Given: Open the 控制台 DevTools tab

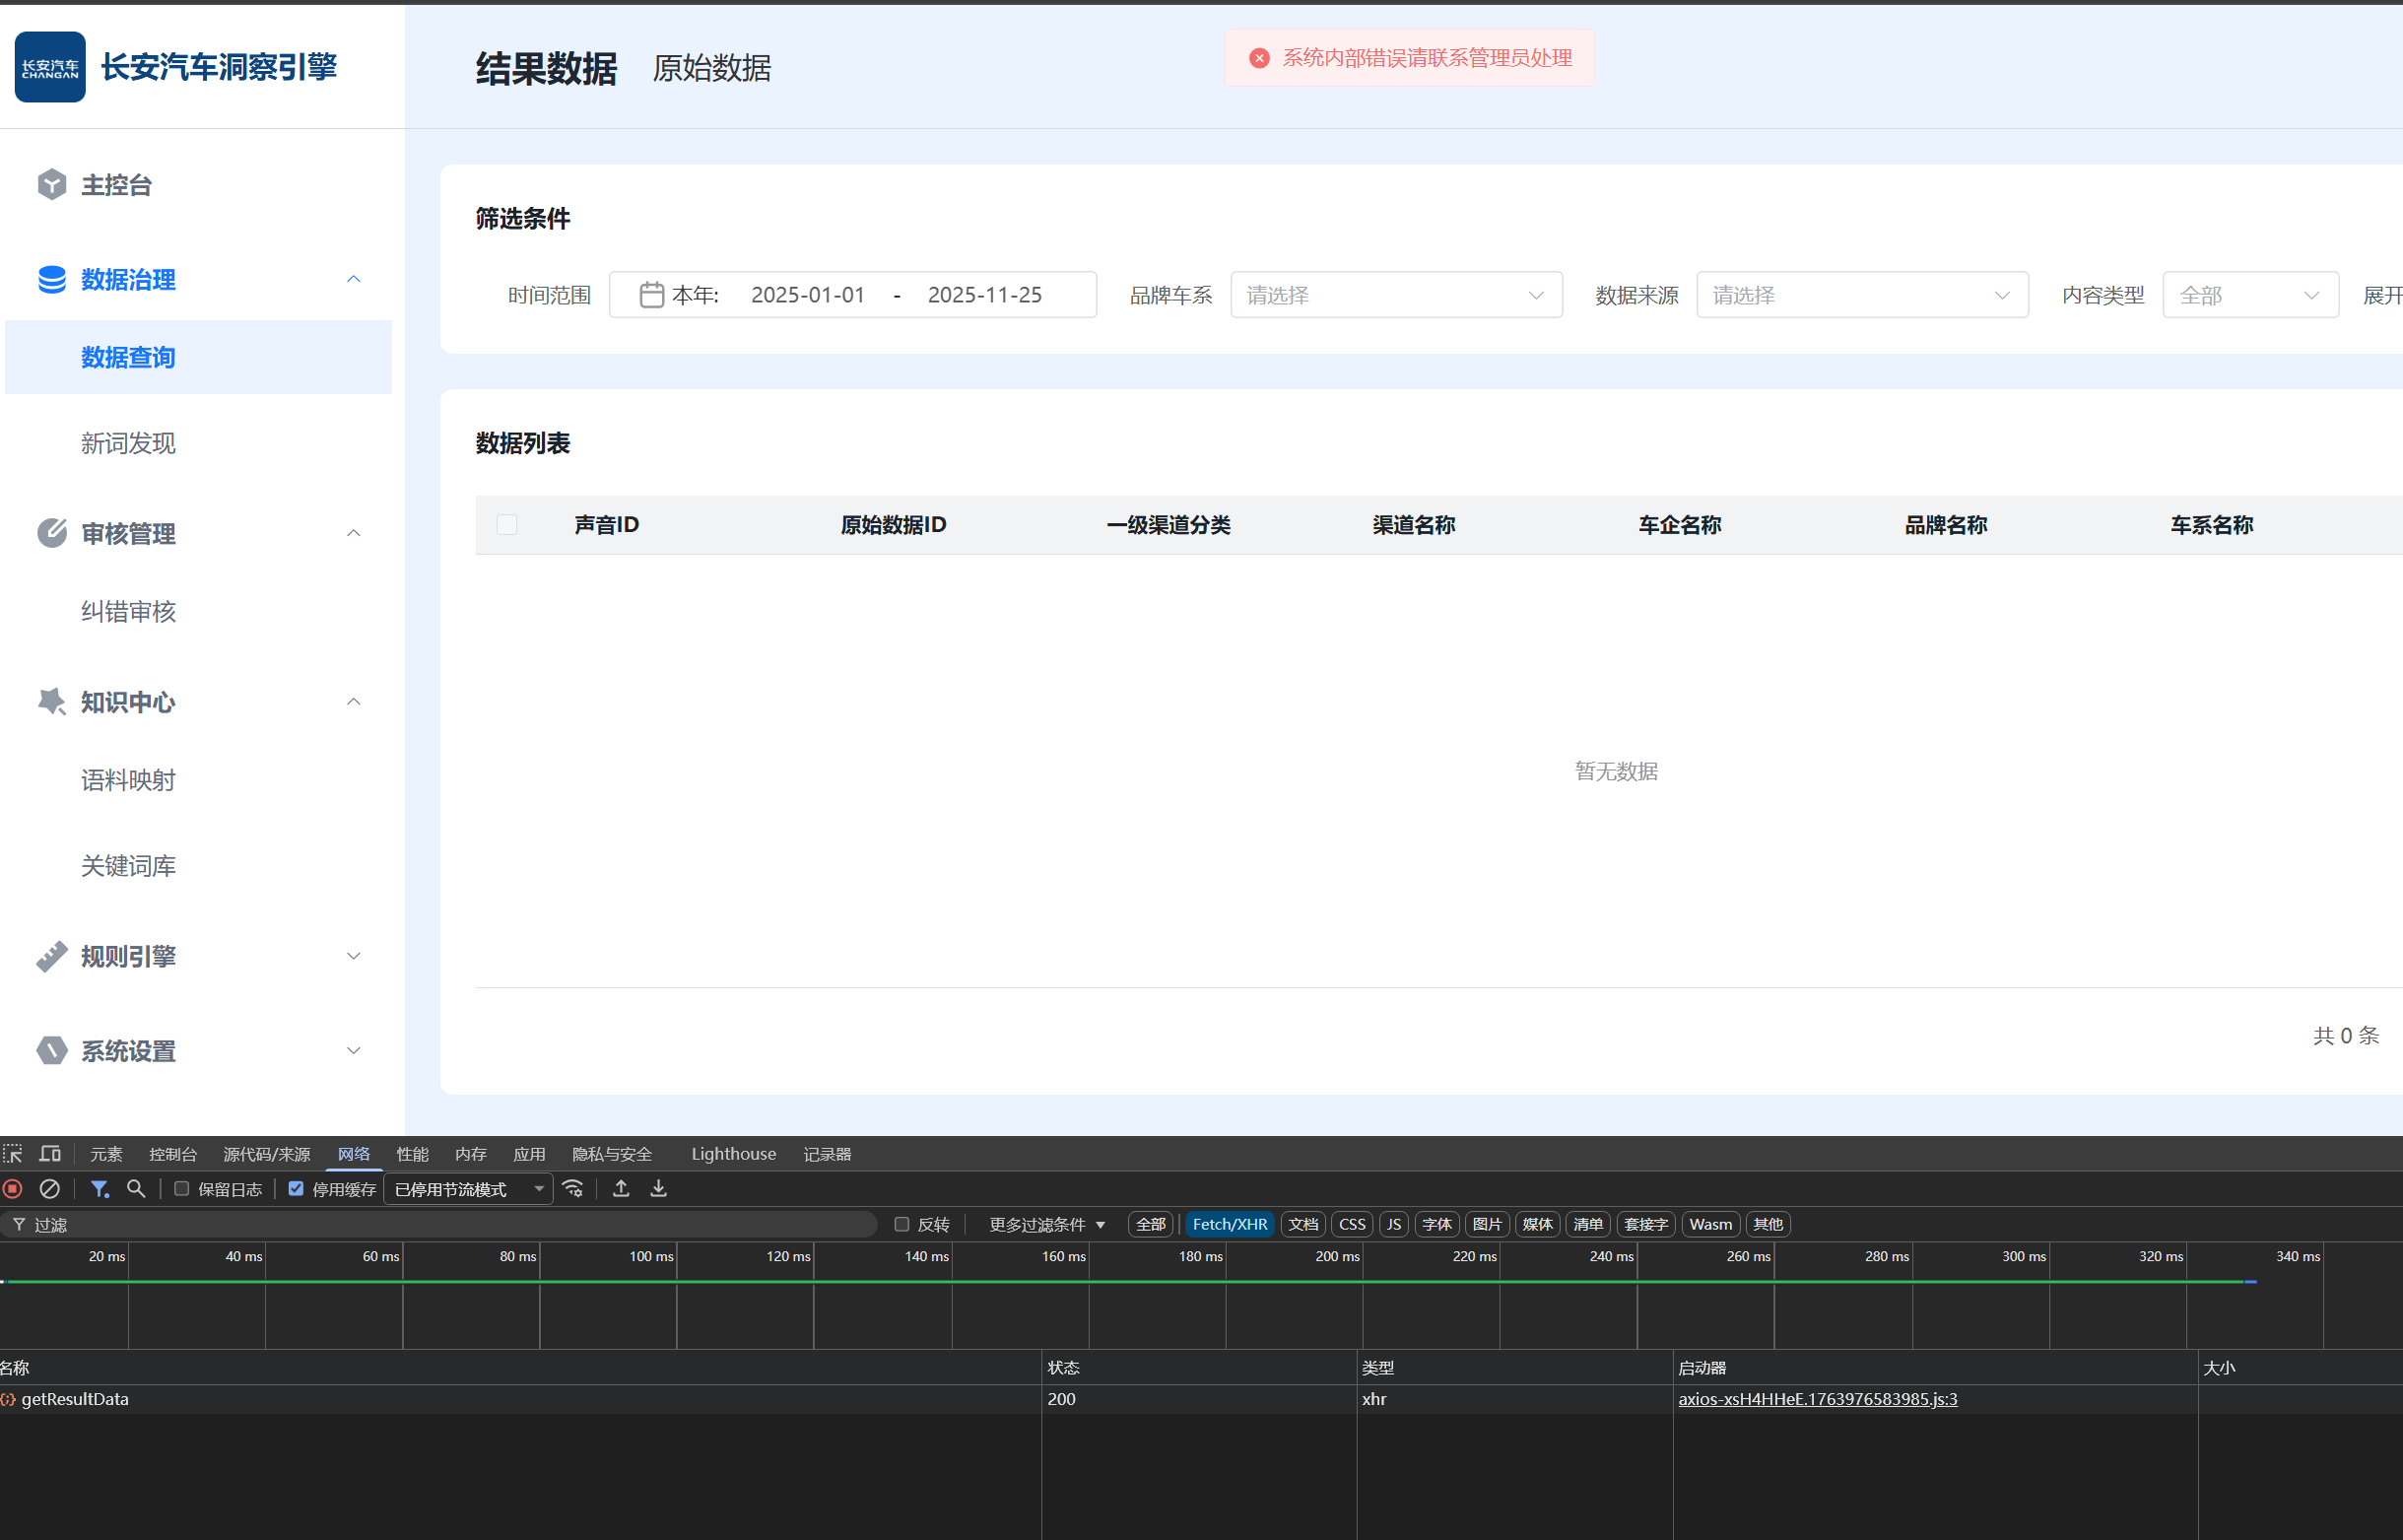Looking at the screenshot, I should click(172, 1153).
